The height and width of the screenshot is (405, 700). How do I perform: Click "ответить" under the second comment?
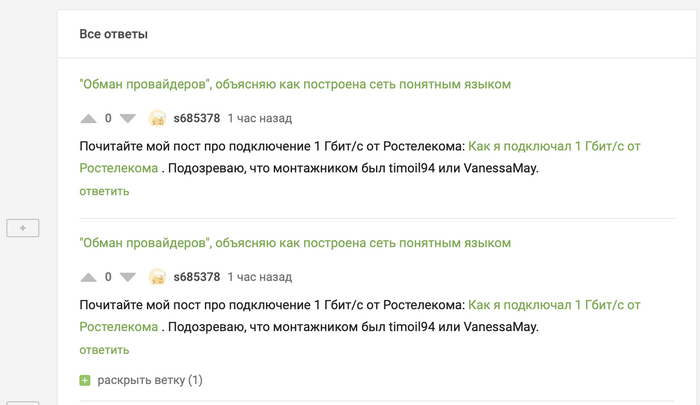[104, 350]
